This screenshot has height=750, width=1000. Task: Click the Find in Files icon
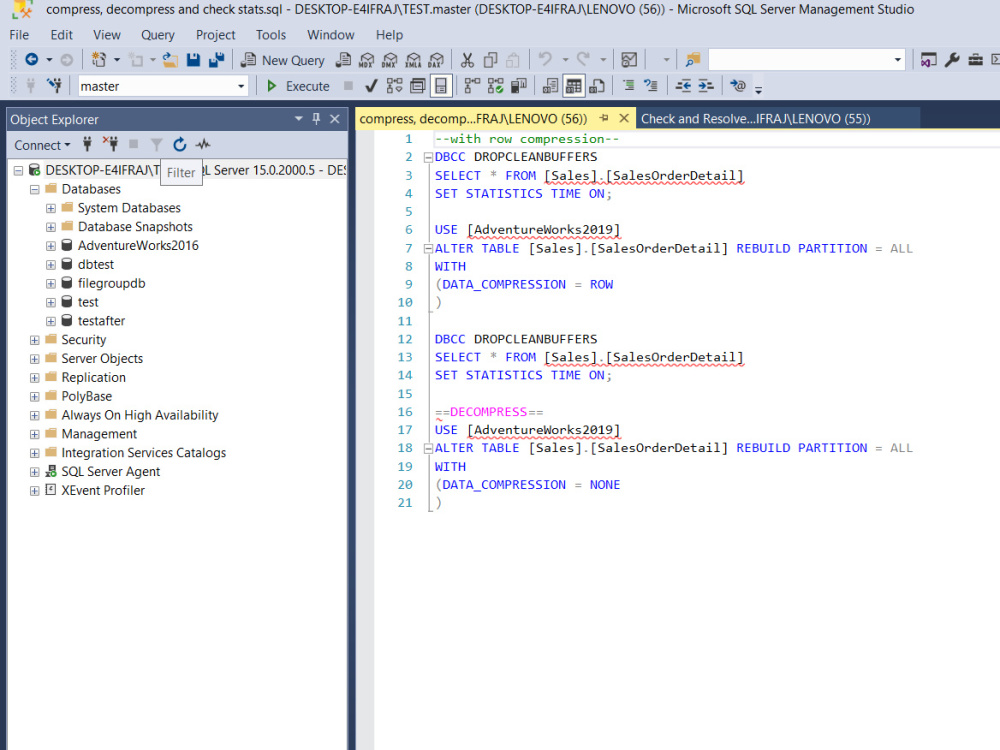[x=693, y=60]
